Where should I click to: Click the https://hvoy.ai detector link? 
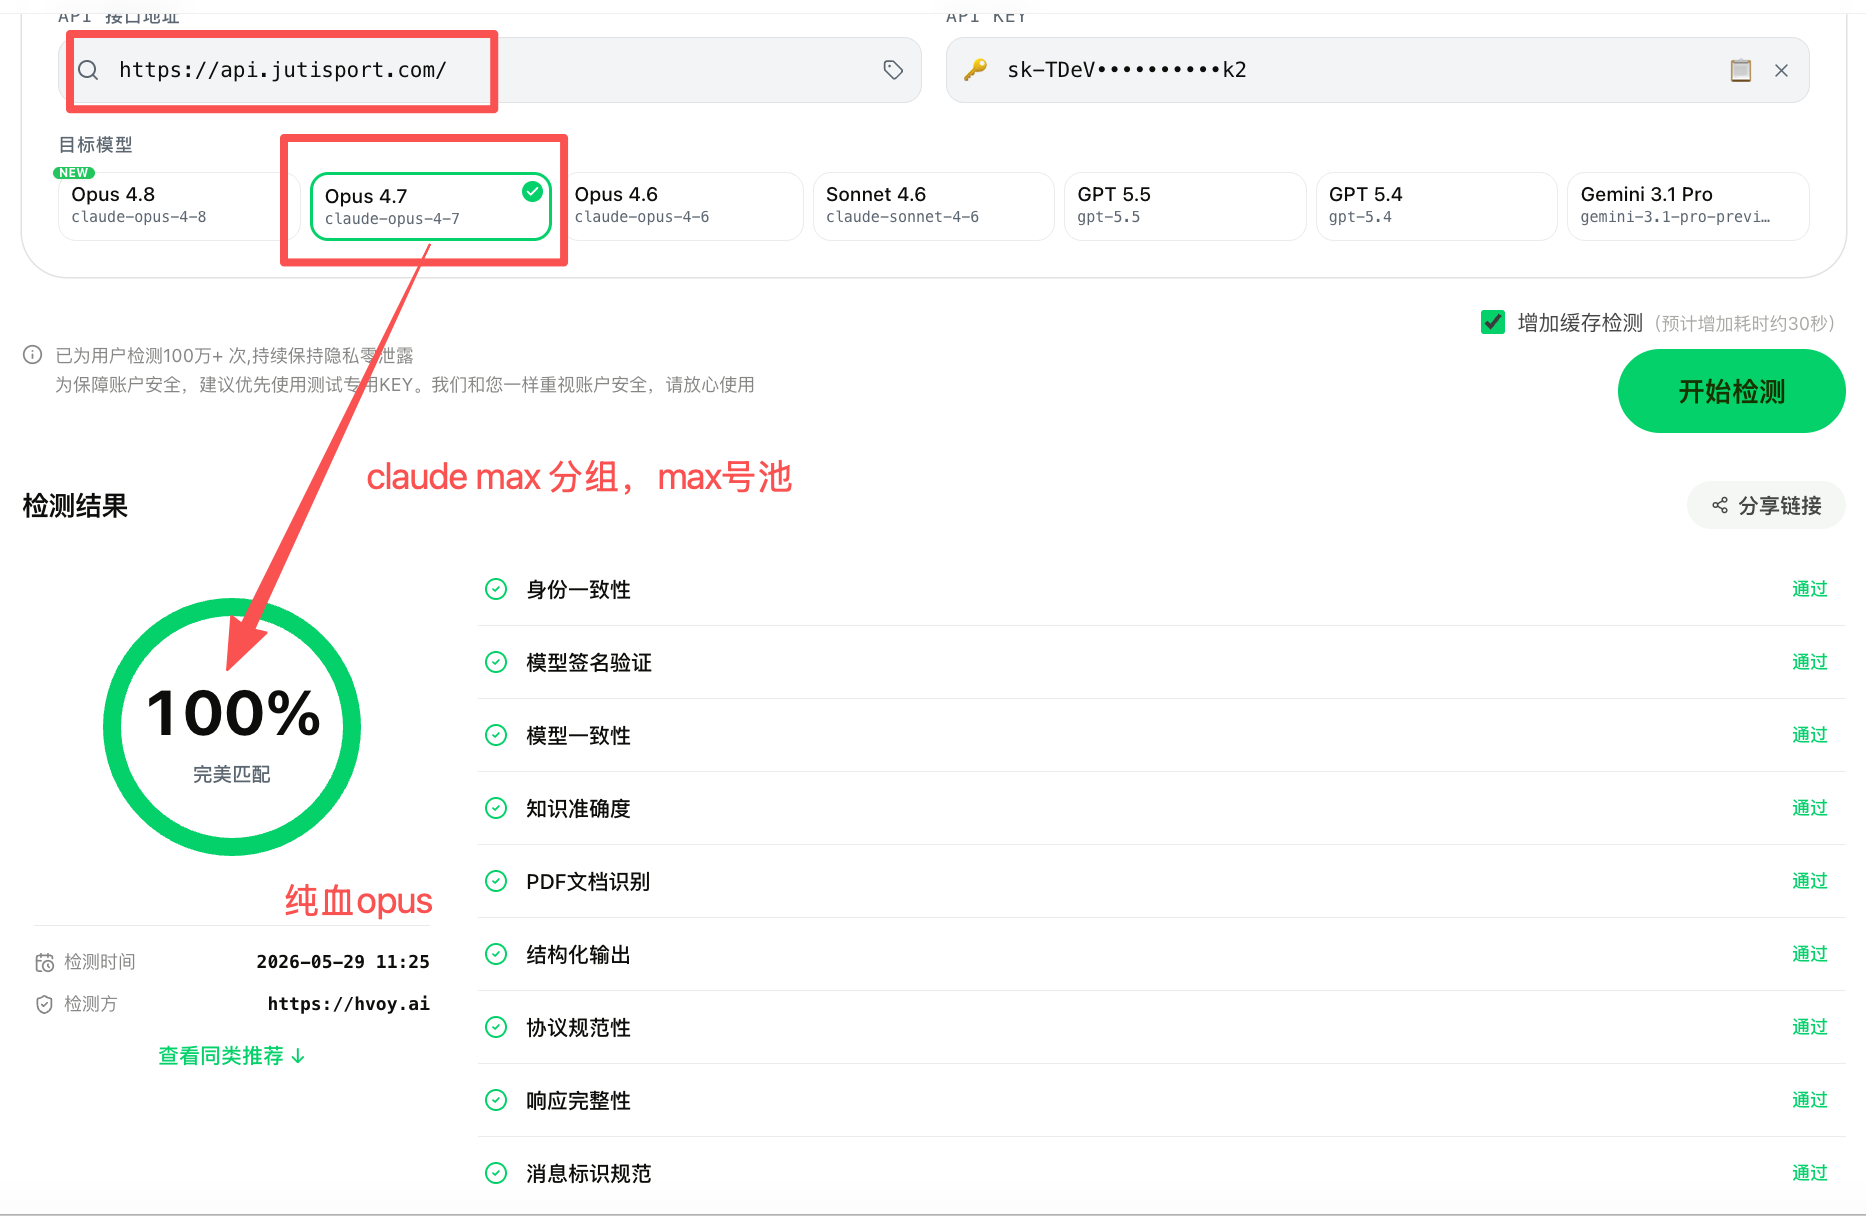pos(348,1004)
